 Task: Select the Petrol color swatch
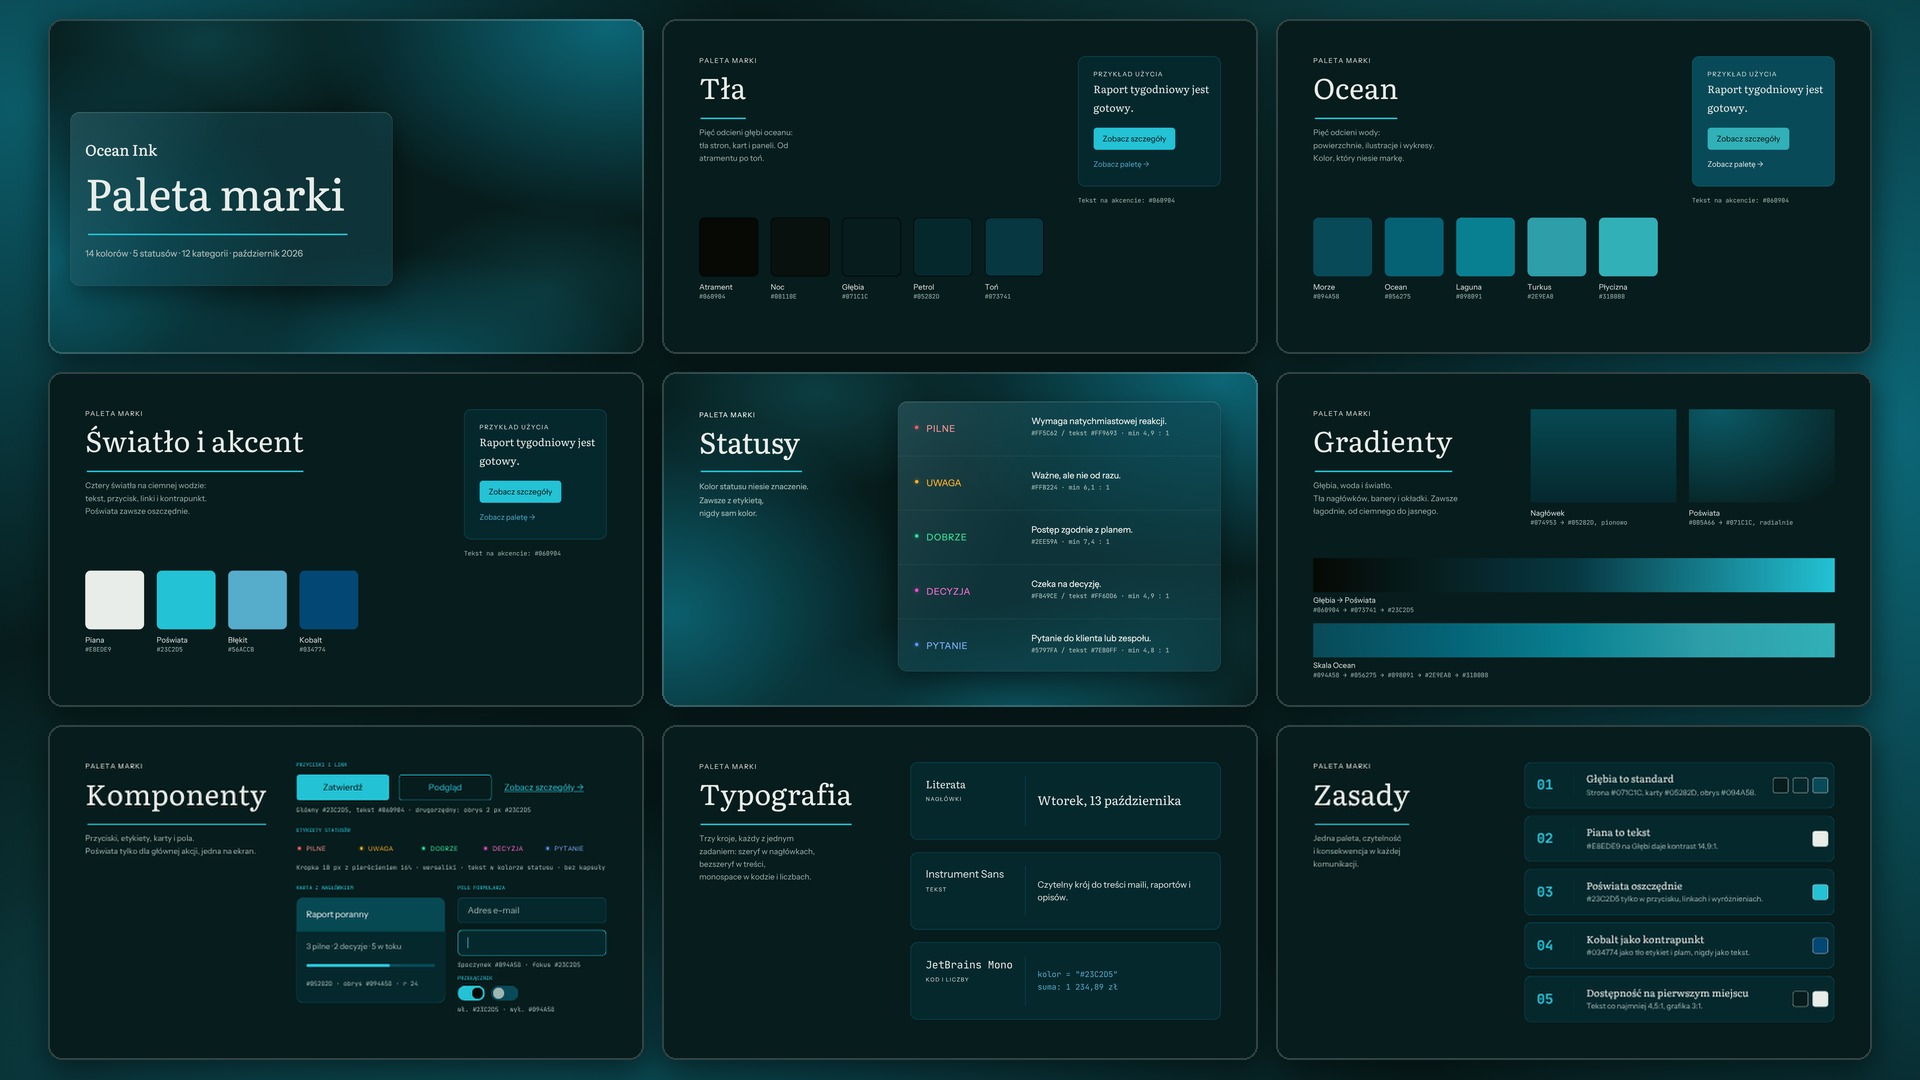point(942,246)
